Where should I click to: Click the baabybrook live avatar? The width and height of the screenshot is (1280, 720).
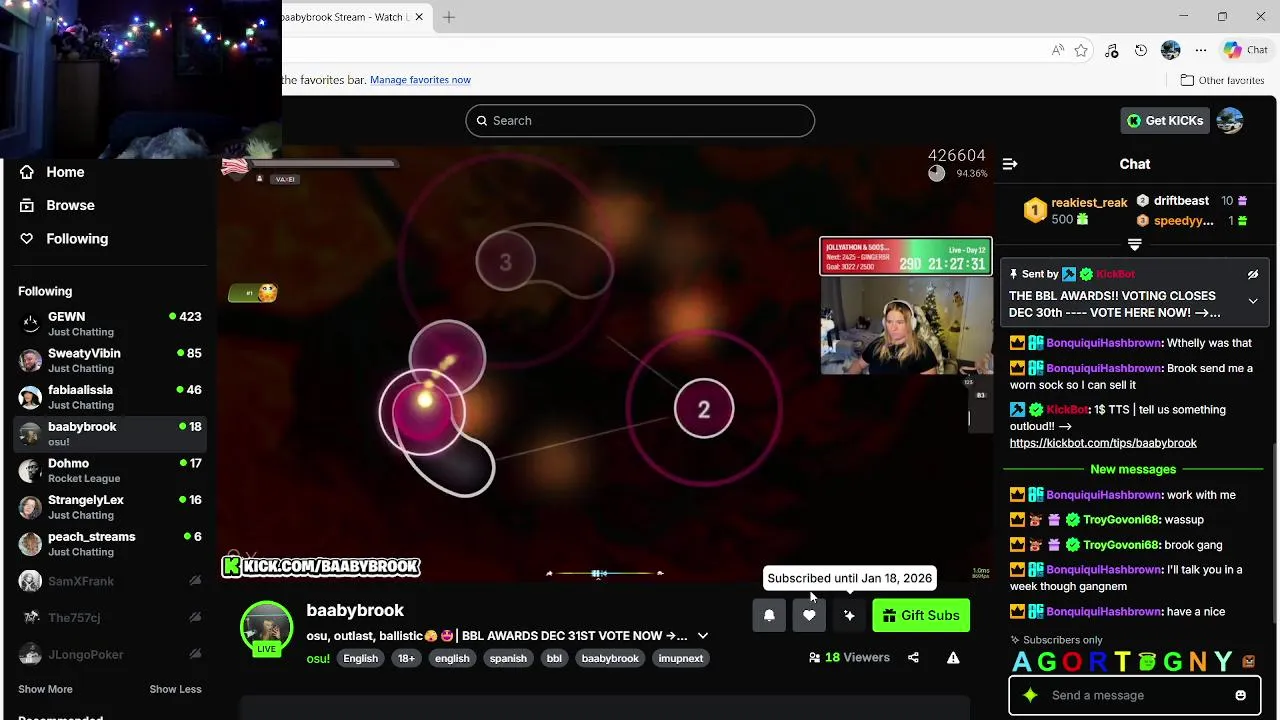[266, 628]
